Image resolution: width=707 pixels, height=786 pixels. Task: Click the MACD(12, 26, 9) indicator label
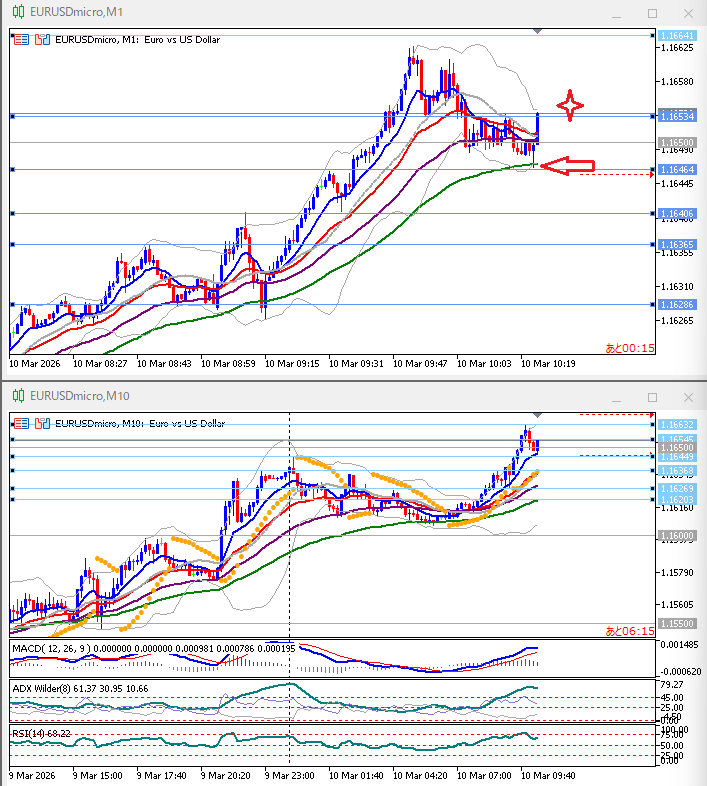pyautogui.click(x=50, y=649)
